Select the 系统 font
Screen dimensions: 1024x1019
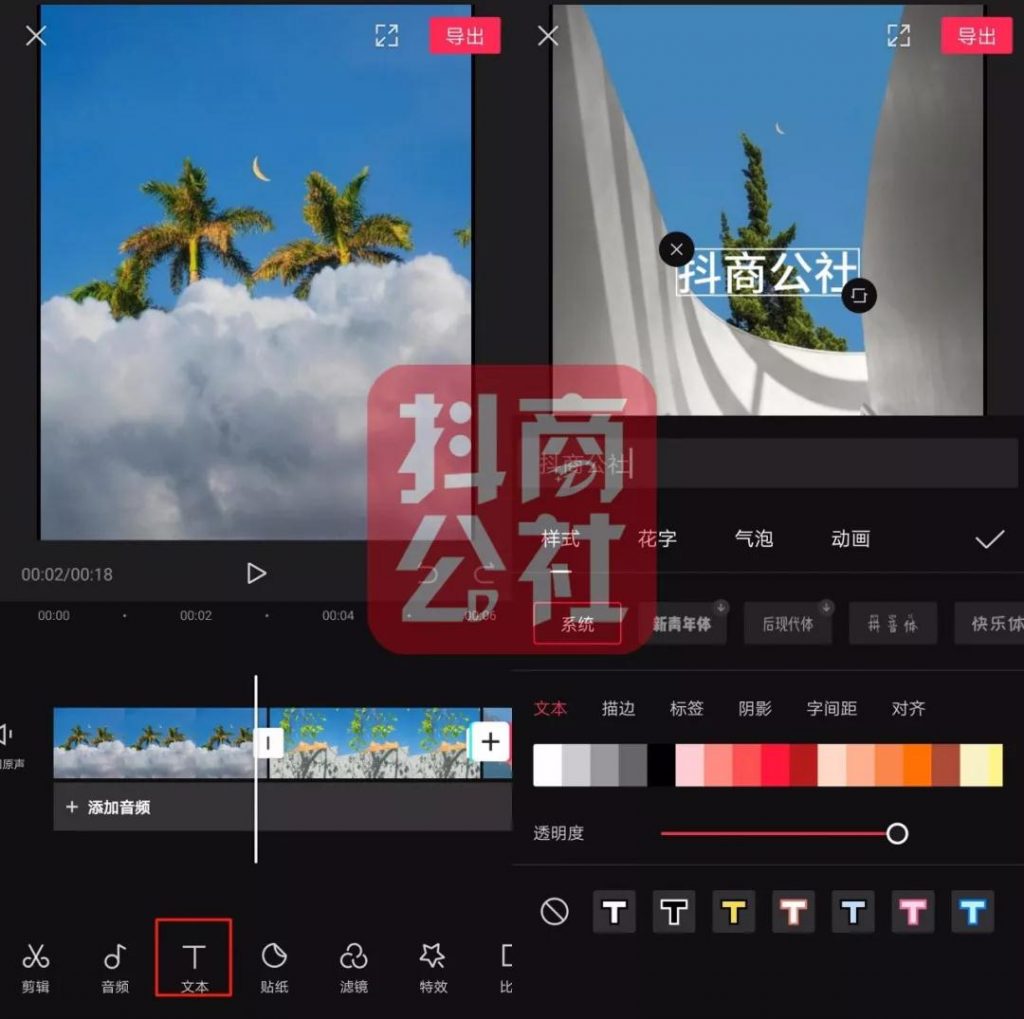click(577, 624)
